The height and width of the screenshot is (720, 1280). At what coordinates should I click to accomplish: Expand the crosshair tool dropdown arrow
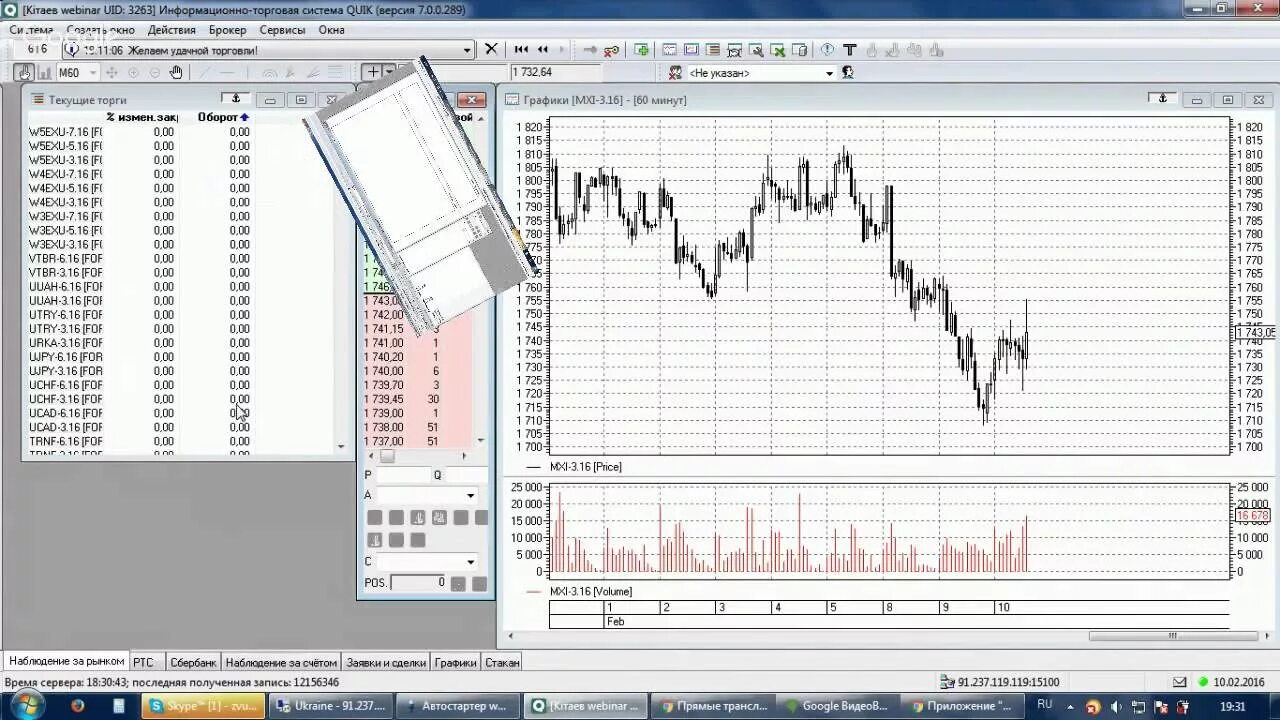[x=389, y=72]
